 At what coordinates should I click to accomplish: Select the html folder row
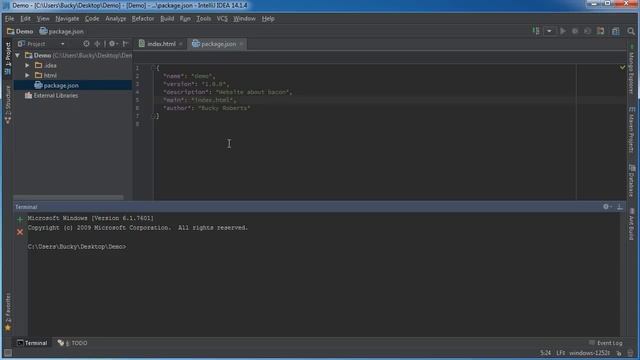pyautogui.click(x=73, y=75)
